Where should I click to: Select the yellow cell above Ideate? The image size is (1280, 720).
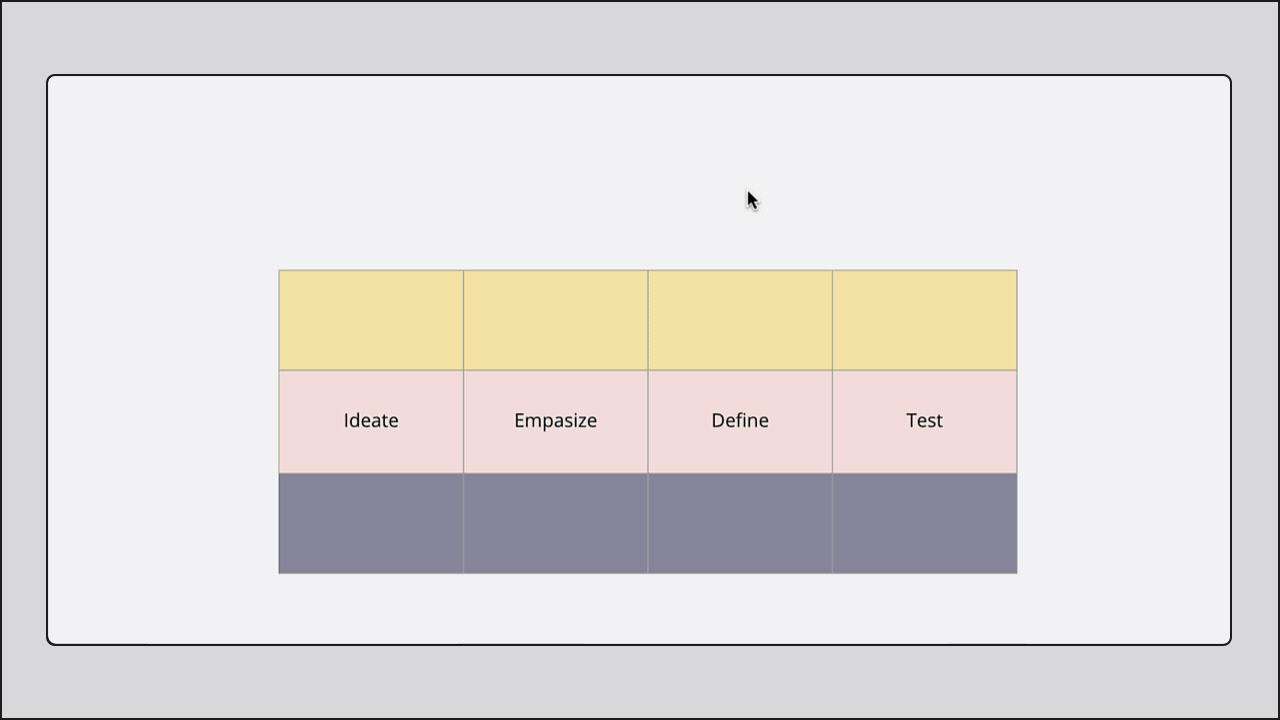point(371,320)
